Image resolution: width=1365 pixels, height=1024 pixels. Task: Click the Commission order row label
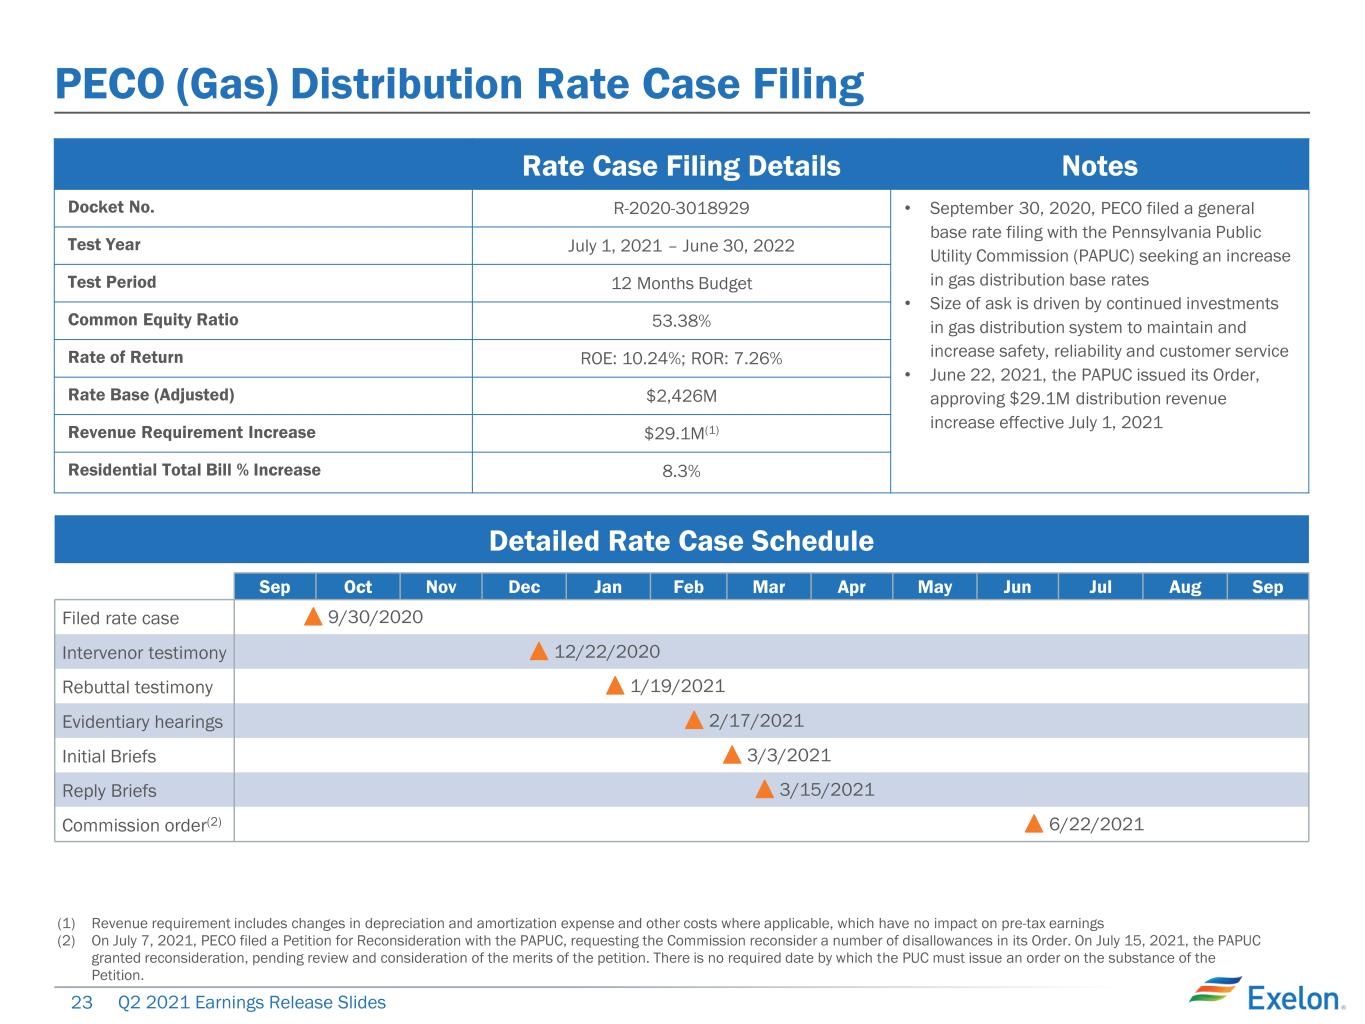pyautogui.click(x=142, y=825)
